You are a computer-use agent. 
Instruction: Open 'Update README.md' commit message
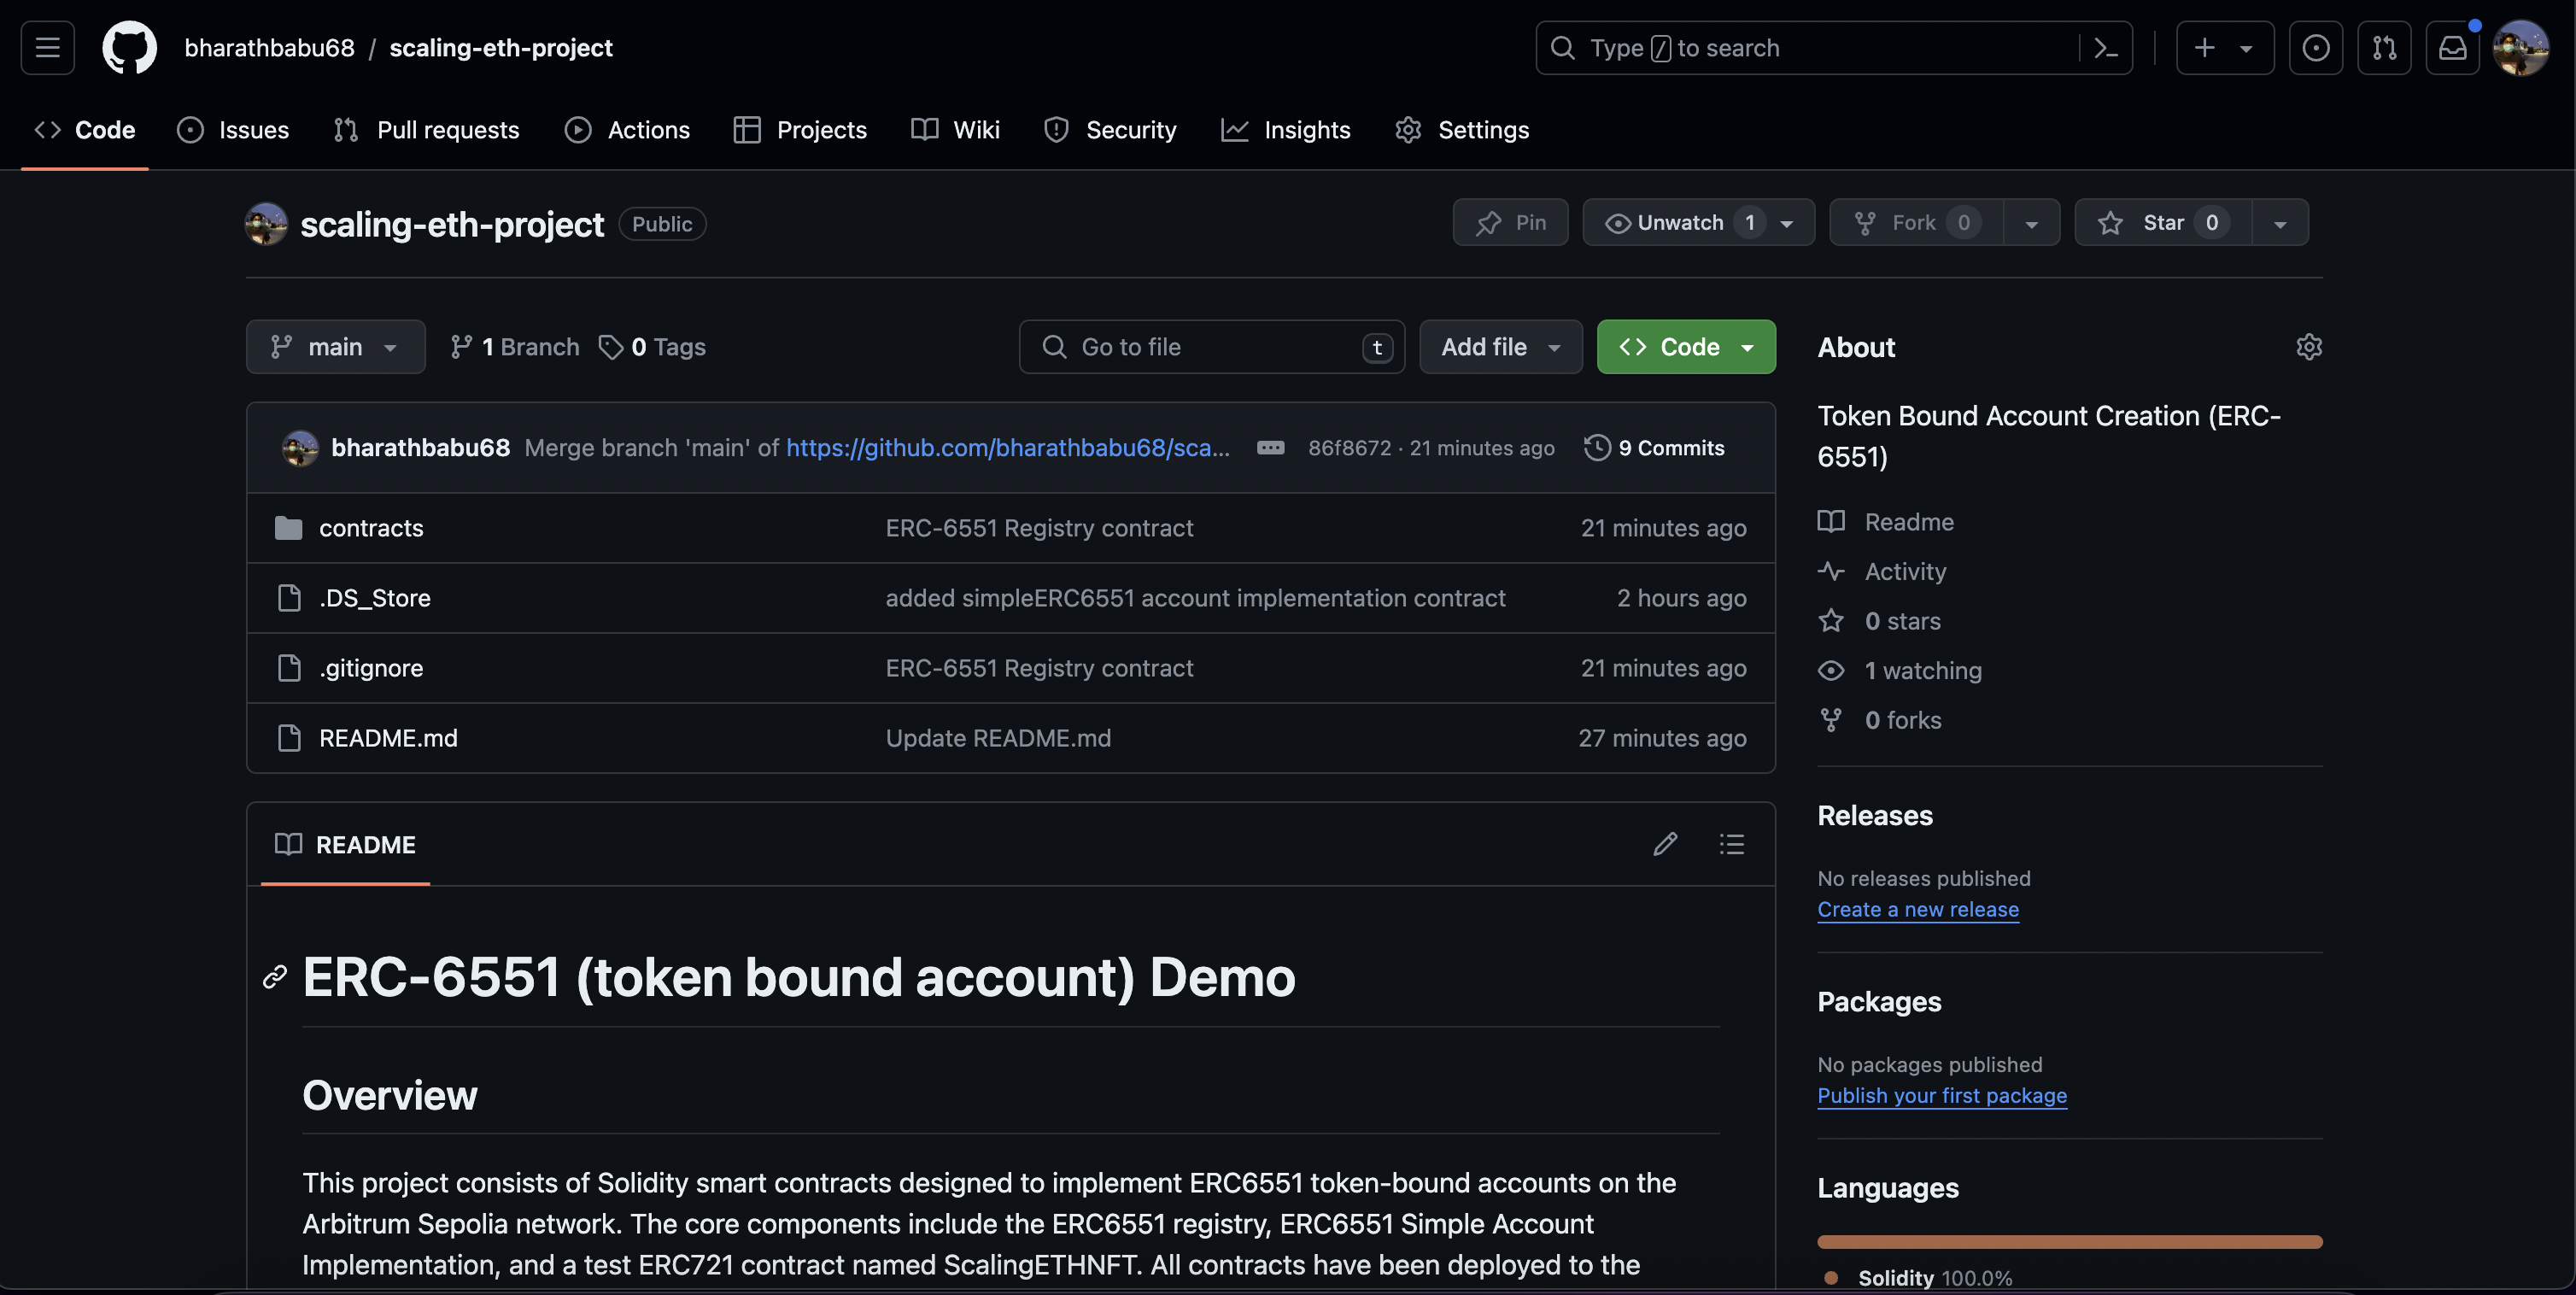point(998,738)
